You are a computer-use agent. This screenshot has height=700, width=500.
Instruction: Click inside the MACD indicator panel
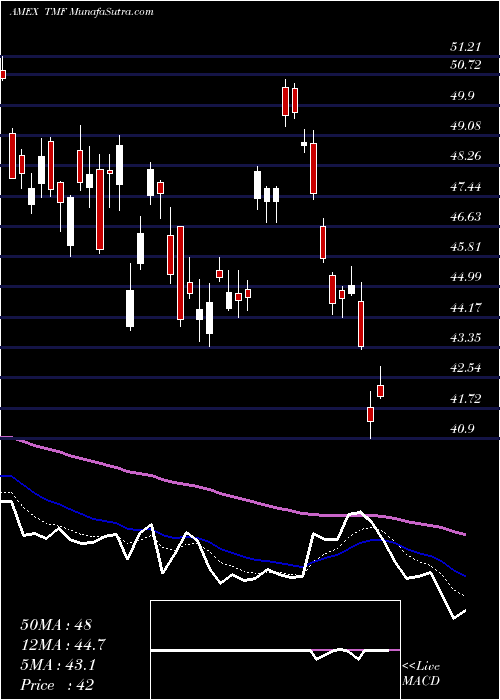pos(275,650)
